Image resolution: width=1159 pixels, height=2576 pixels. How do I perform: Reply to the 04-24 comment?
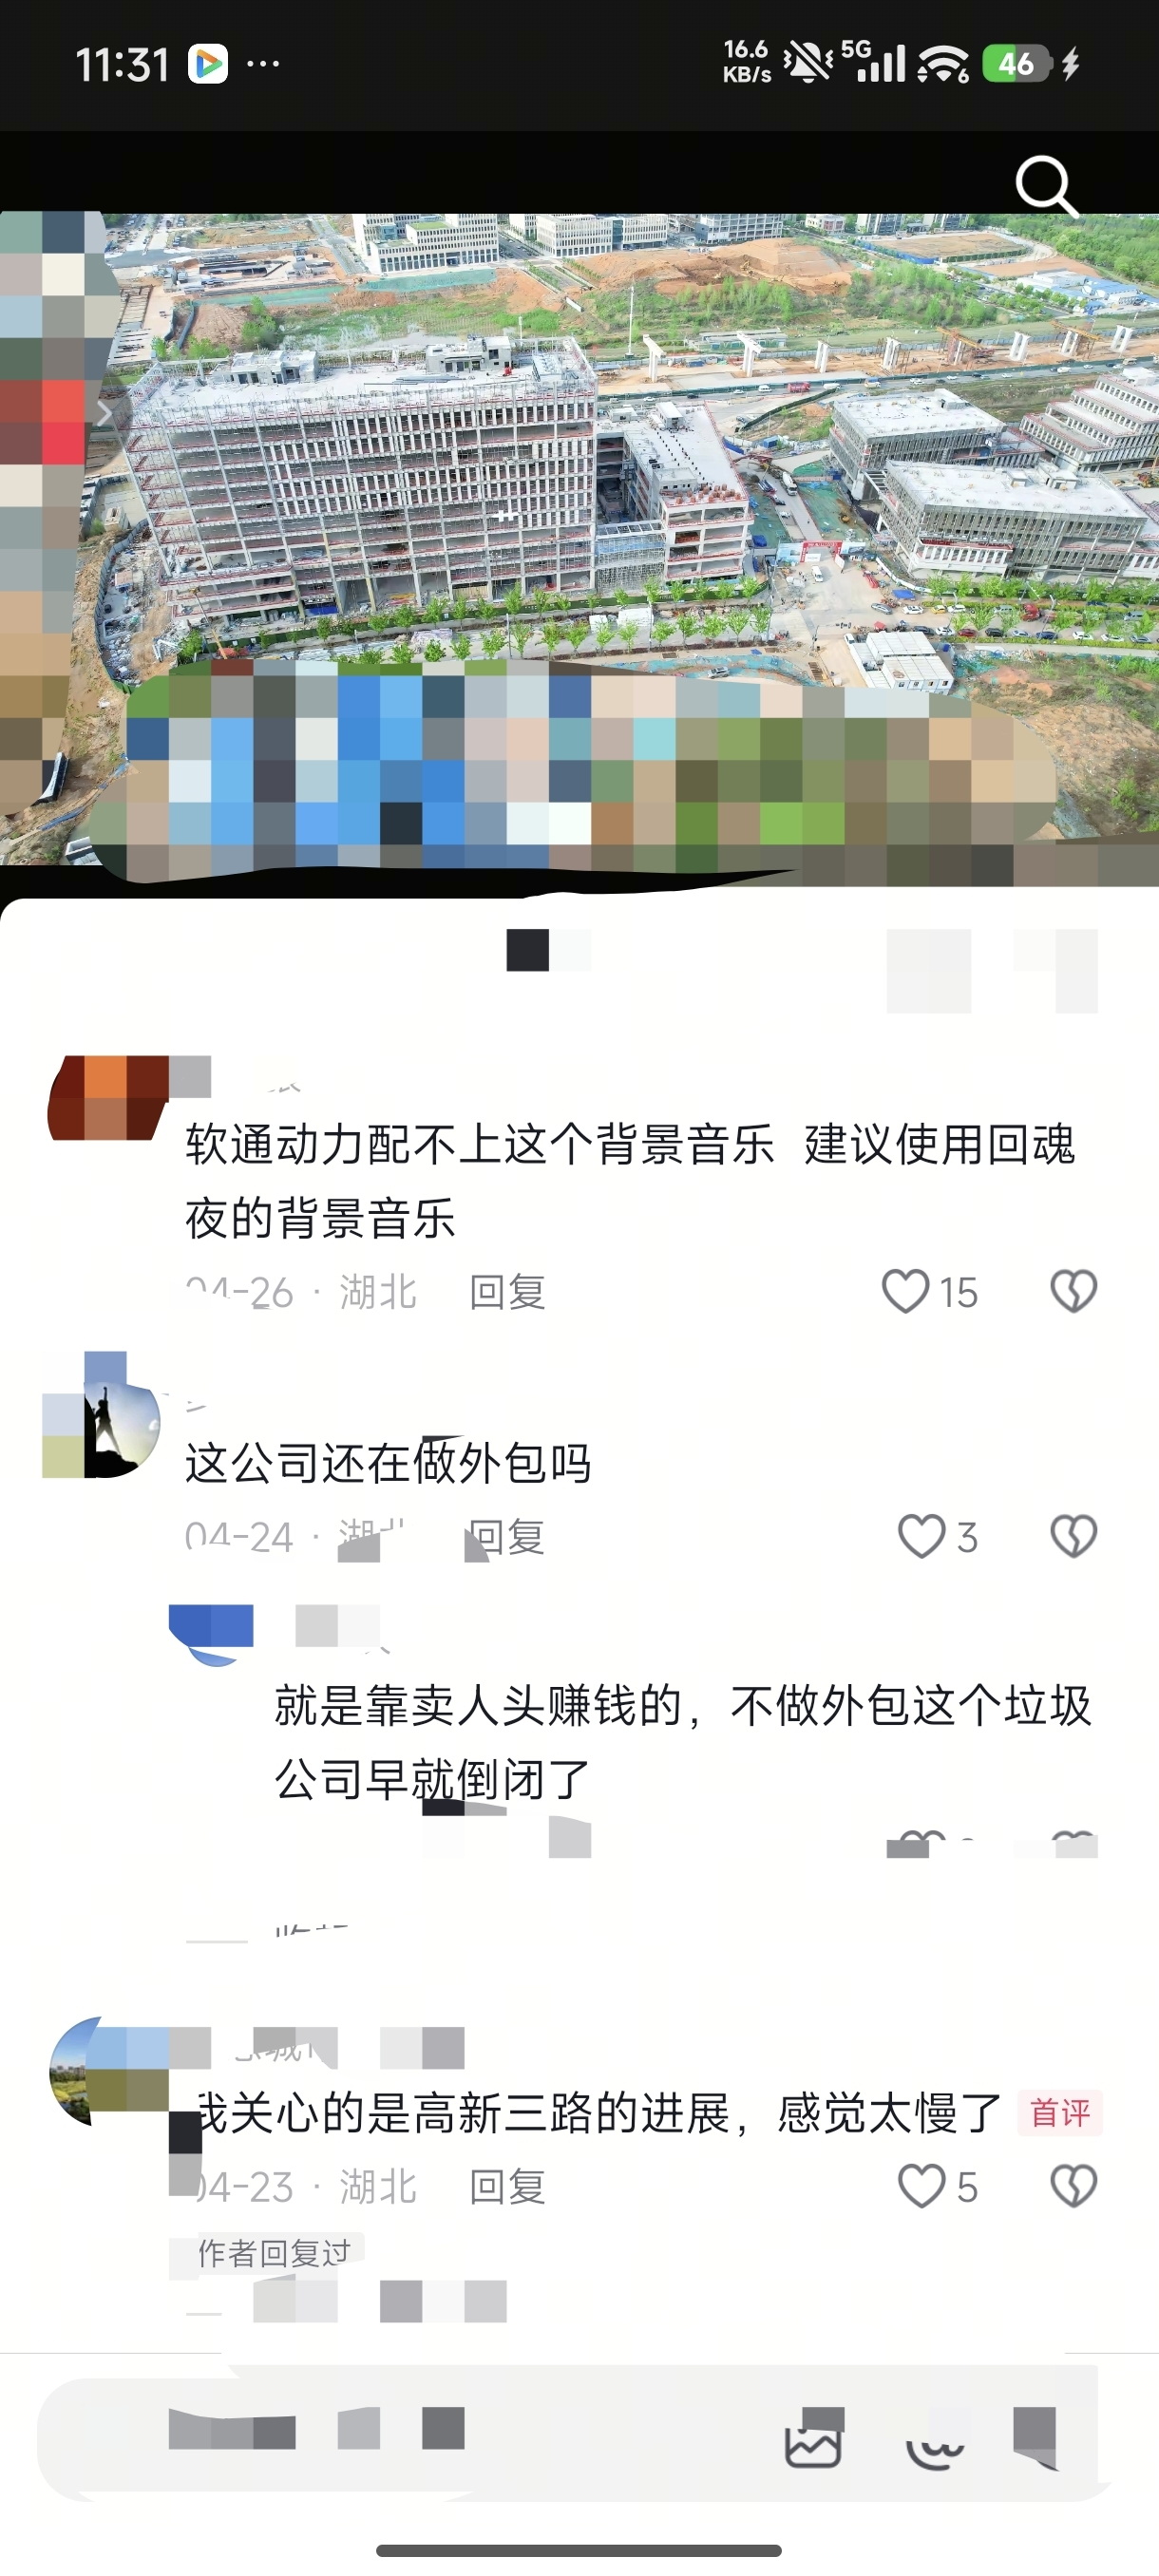pyautogui.click(x=508, y=1537)
